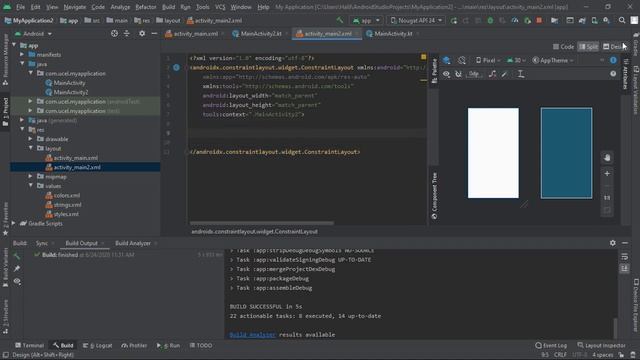This screenshot has width=640, height=360.
Task: Open the Refactor menu
Action: click(146, 7)
